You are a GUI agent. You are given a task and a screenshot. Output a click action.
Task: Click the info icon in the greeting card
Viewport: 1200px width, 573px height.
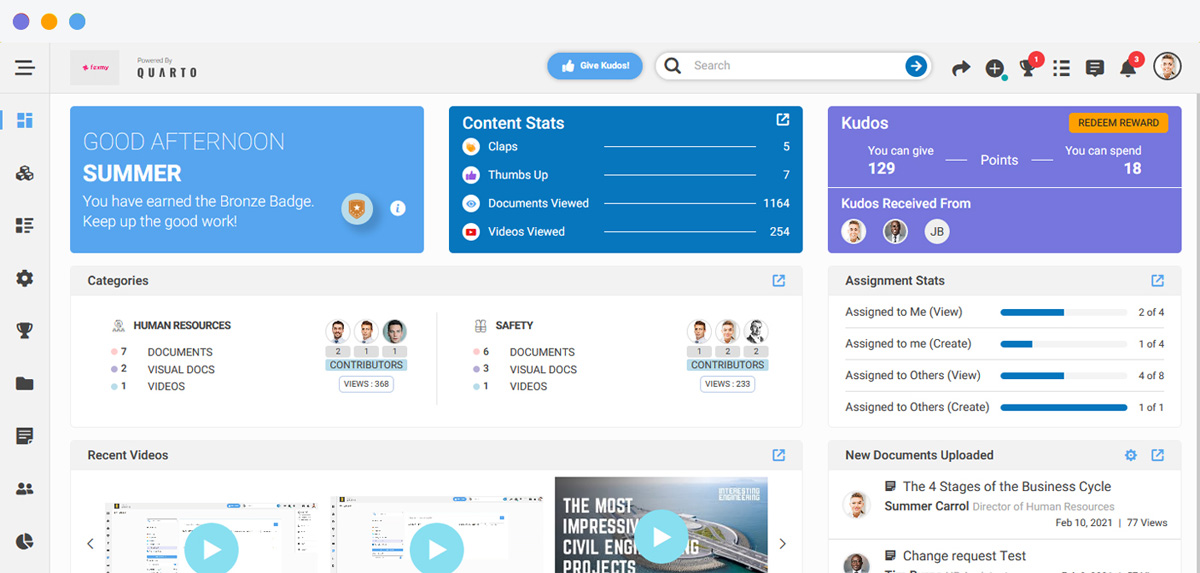(398, 208)
